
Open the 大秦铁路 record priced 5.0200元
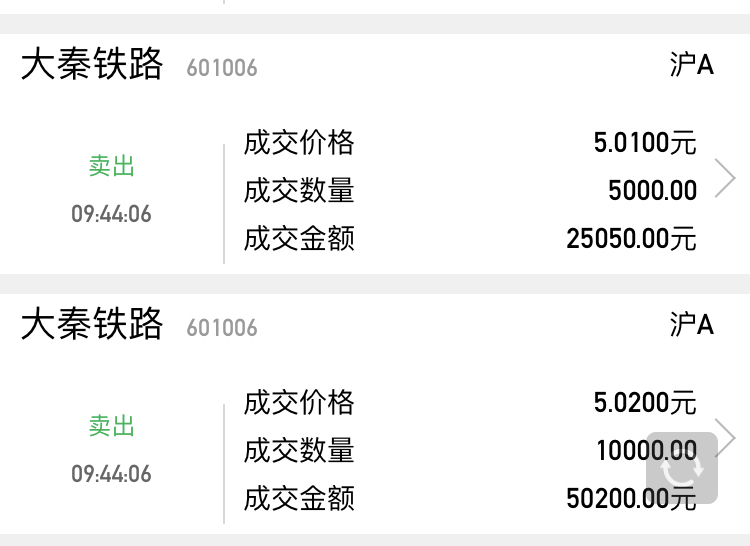[x=91, y=325]
